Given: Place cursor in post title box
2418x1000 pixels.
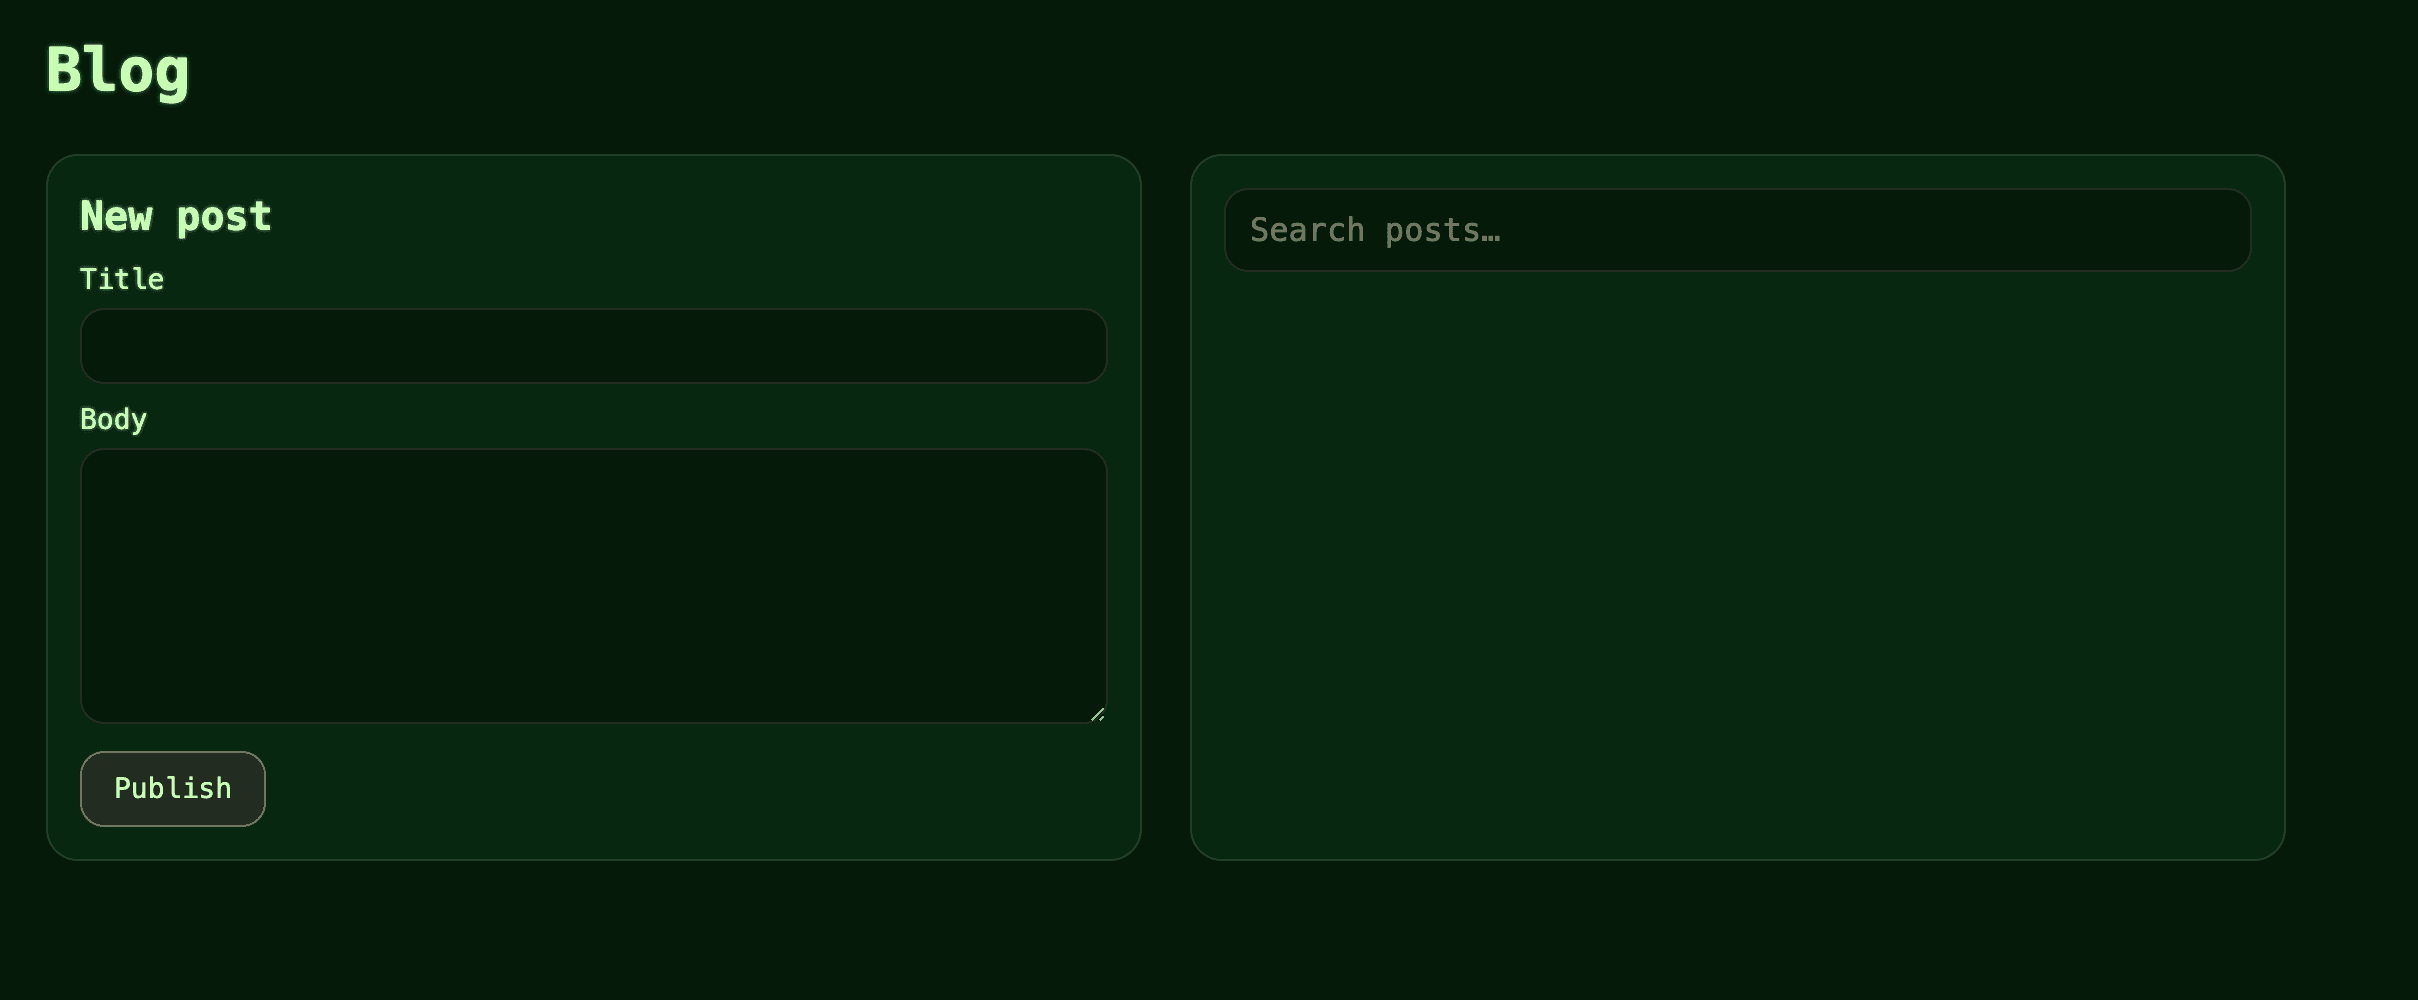Looking at the screenshot, I should point(594,346).
